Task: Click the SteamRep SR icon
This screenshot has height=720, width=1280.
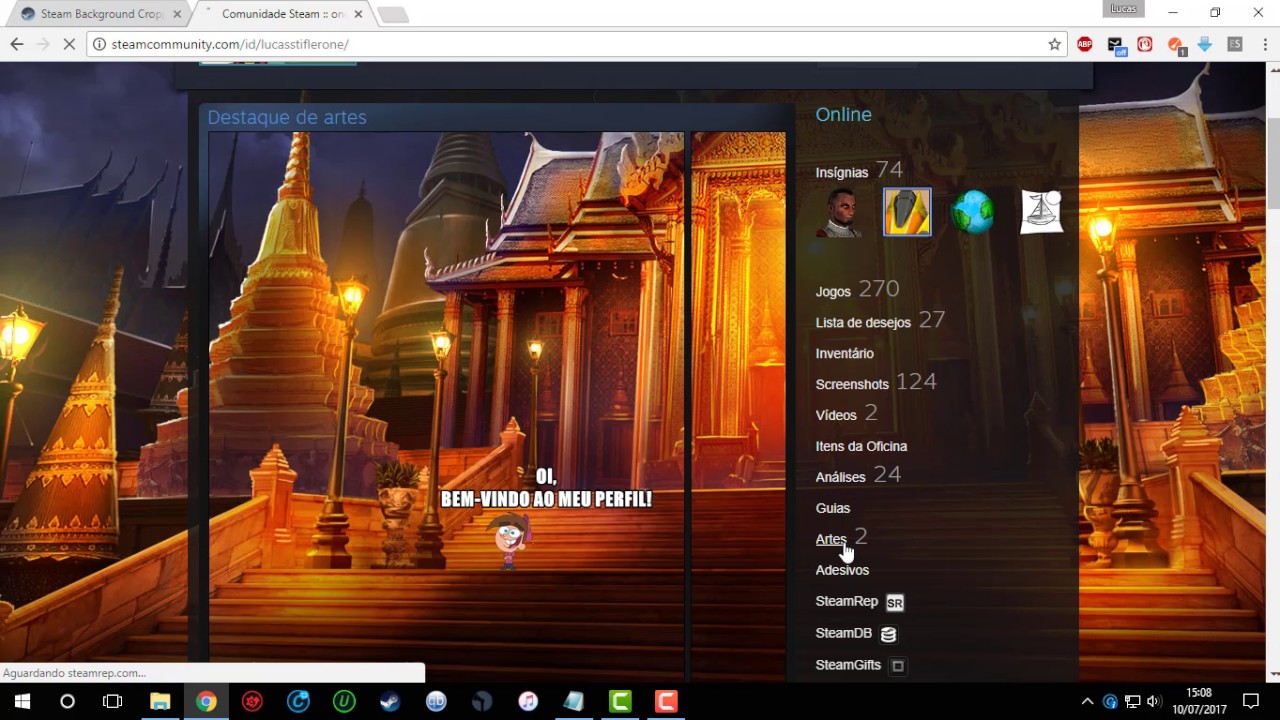Action: click(x=895, y=603)
